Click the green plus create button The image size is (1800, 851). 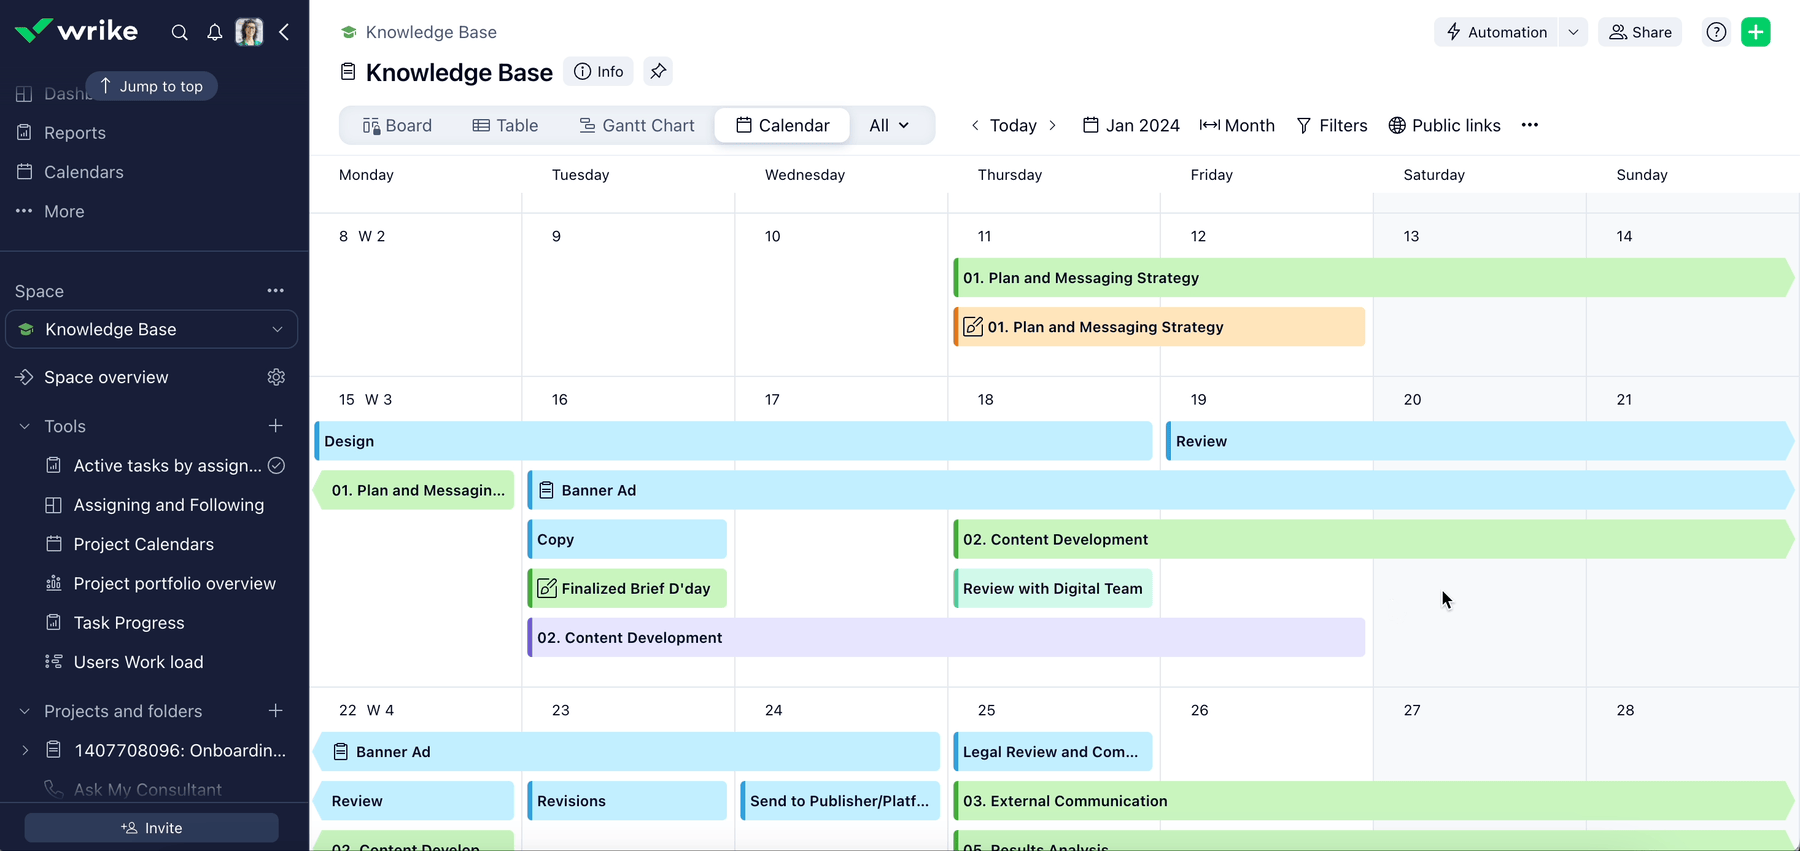[x=1755, y=32]
